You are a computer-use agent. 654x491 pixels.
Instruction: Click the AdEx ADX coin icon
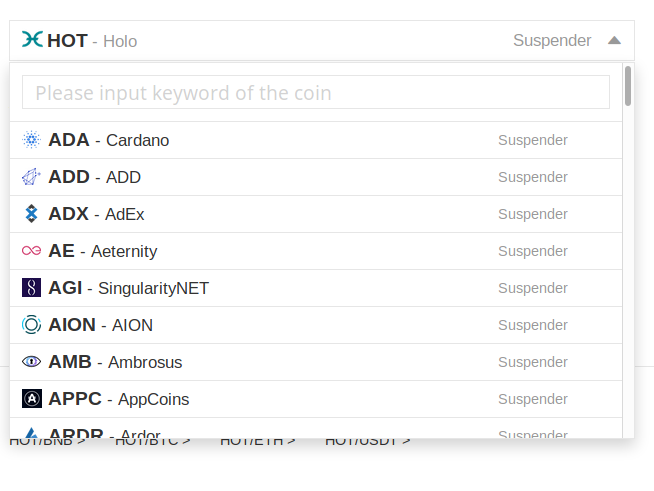(x=31, y=214)
